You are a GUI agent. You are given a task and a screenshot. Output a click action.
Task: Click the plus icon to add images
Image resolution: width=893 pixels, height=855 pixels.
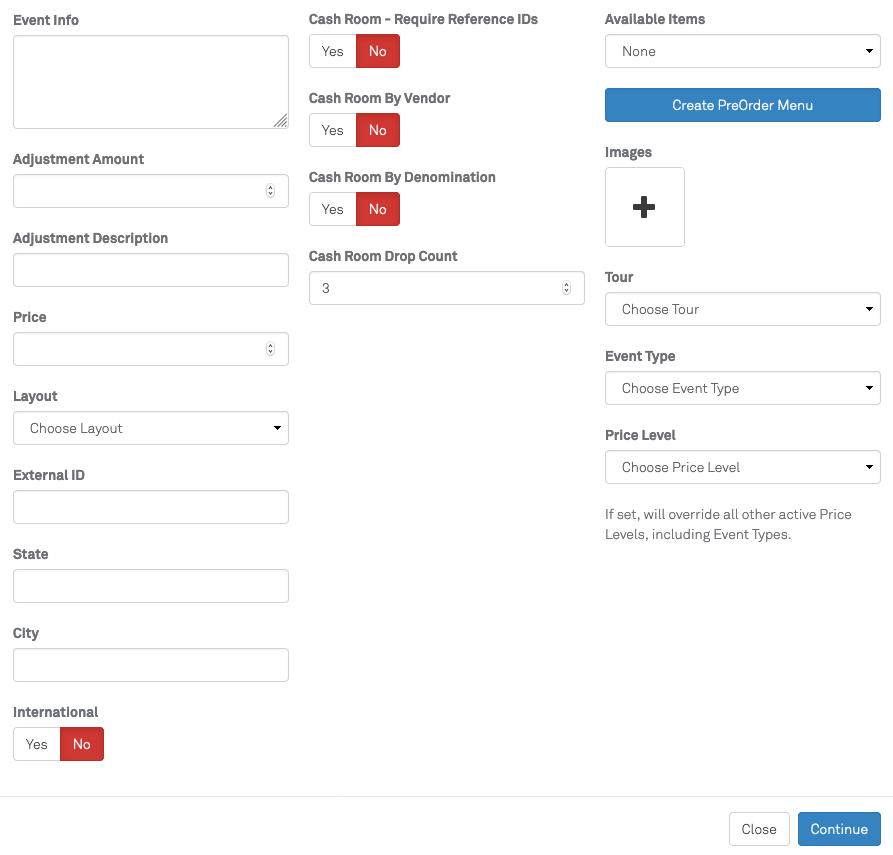(644, 207)
